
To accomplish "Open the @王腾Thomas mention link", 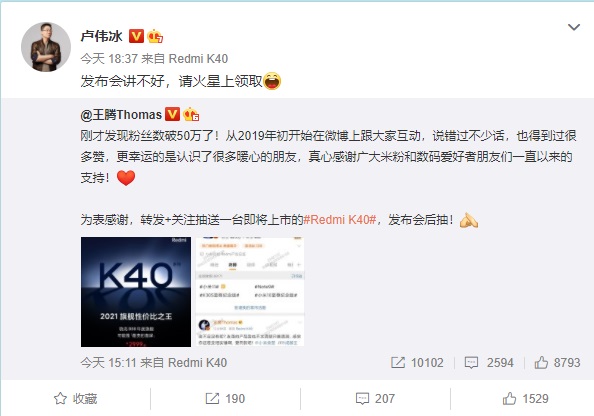I will tap(121, 114).
